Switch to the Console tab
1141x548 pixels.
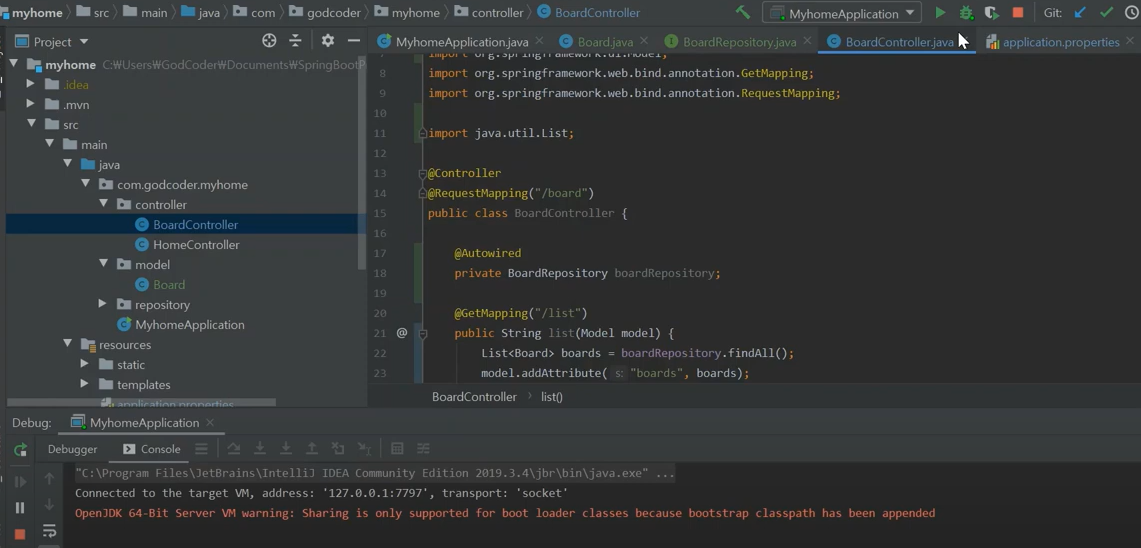151,449
